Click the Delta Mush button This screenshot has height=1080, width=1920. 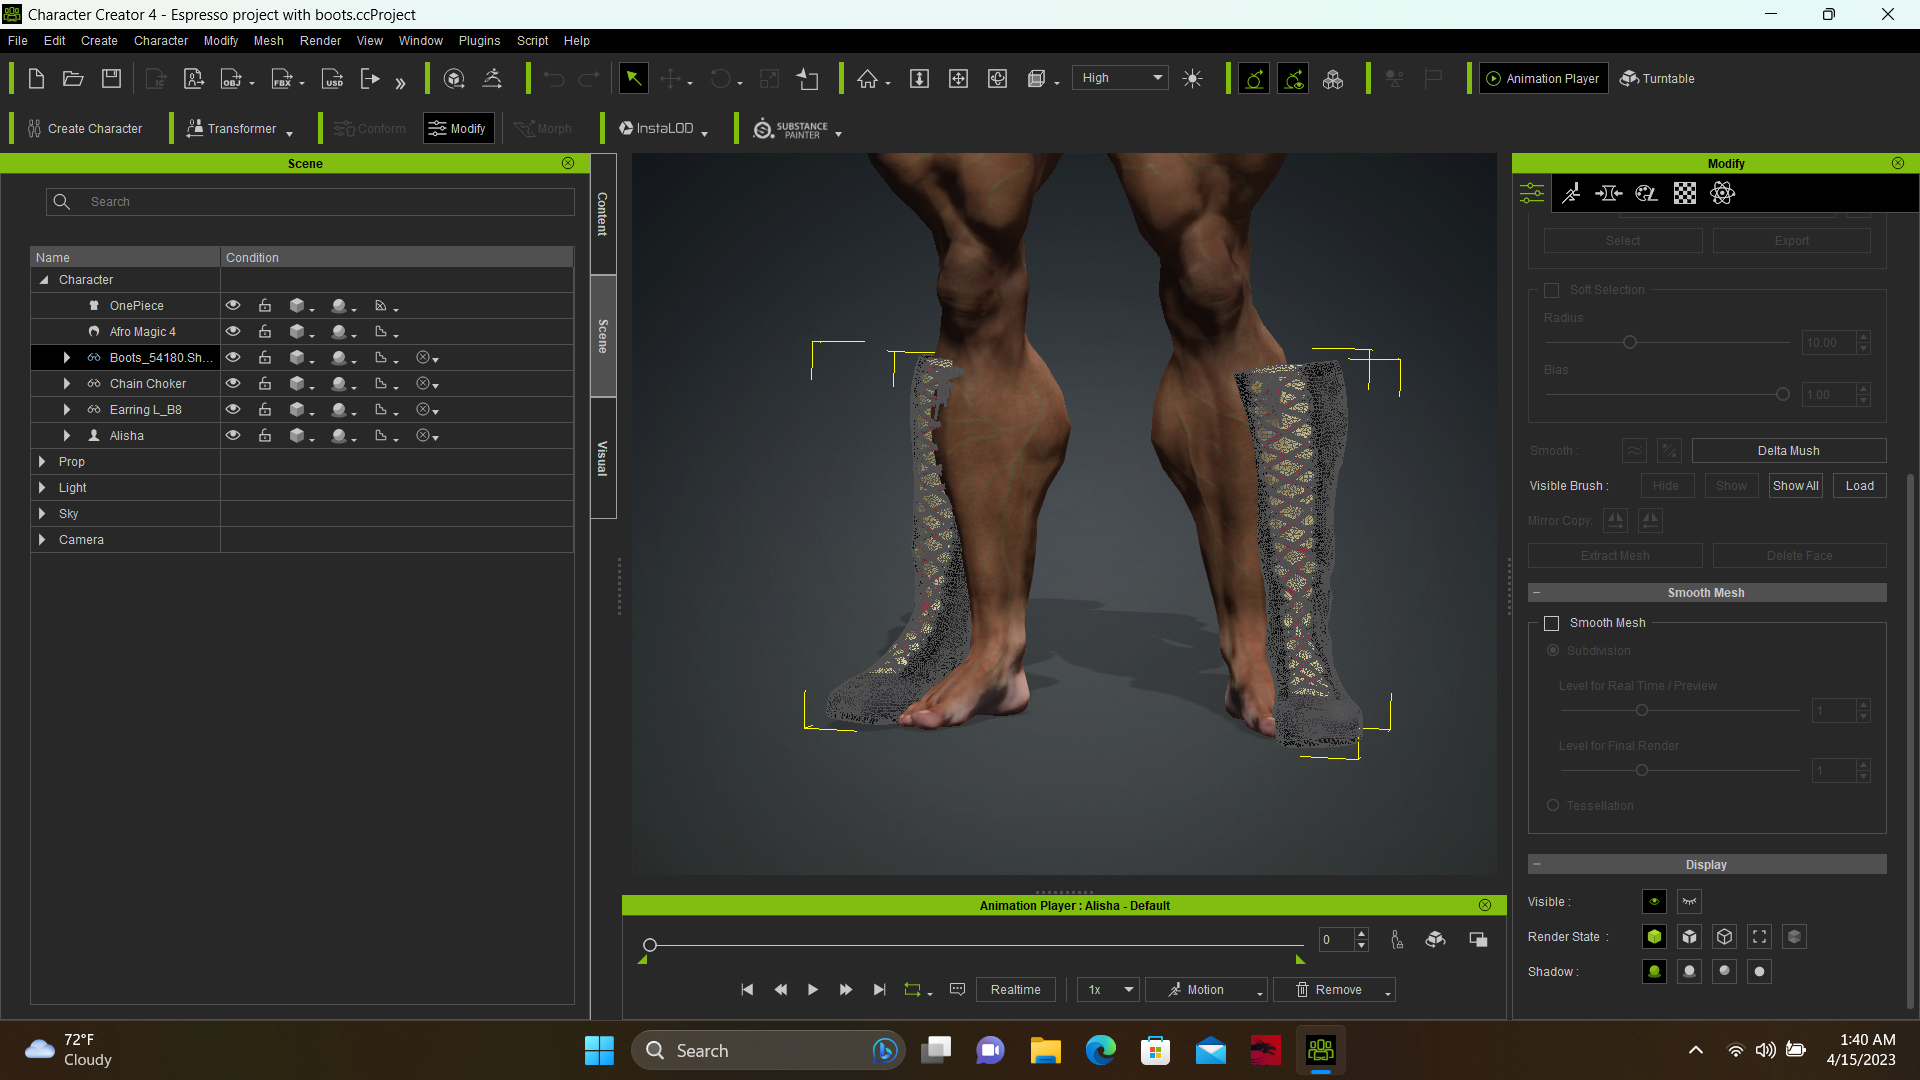point(1789,451)
